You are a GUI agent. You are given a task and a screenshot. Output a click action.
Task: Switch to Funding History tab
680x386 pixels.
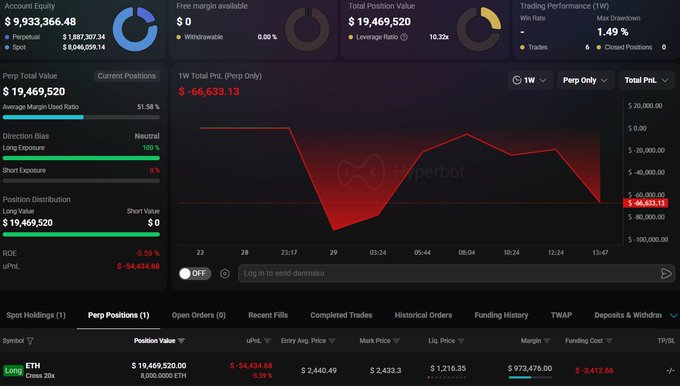(501, 315)
